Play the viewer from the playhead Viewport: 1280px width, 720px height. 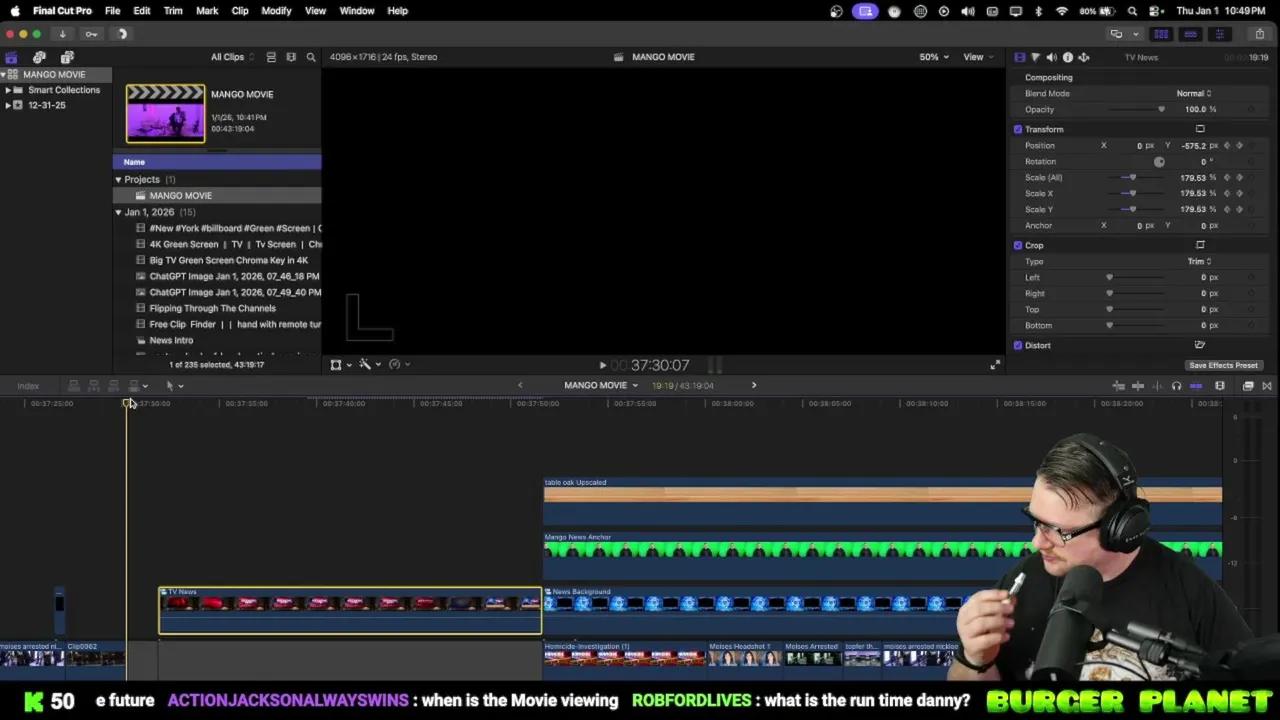(602, 366)
